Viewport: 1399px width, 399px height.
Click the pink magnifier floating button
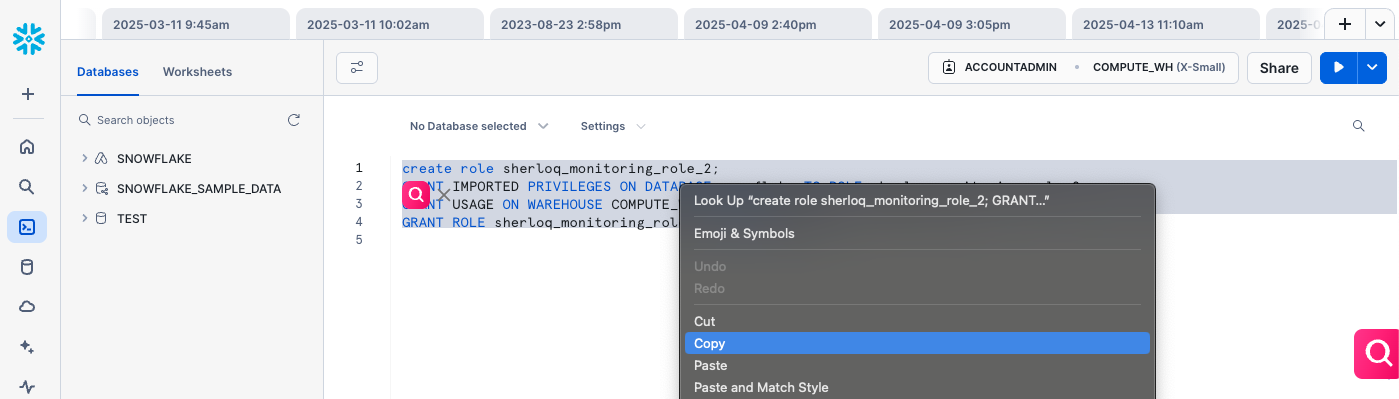point(1377,353)
